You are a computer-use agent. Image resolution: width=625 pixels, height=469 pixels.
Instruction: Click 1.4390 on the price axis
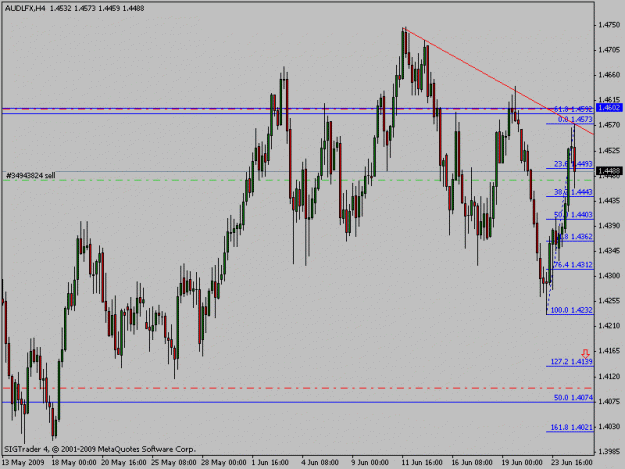click(x=609, y=226)
